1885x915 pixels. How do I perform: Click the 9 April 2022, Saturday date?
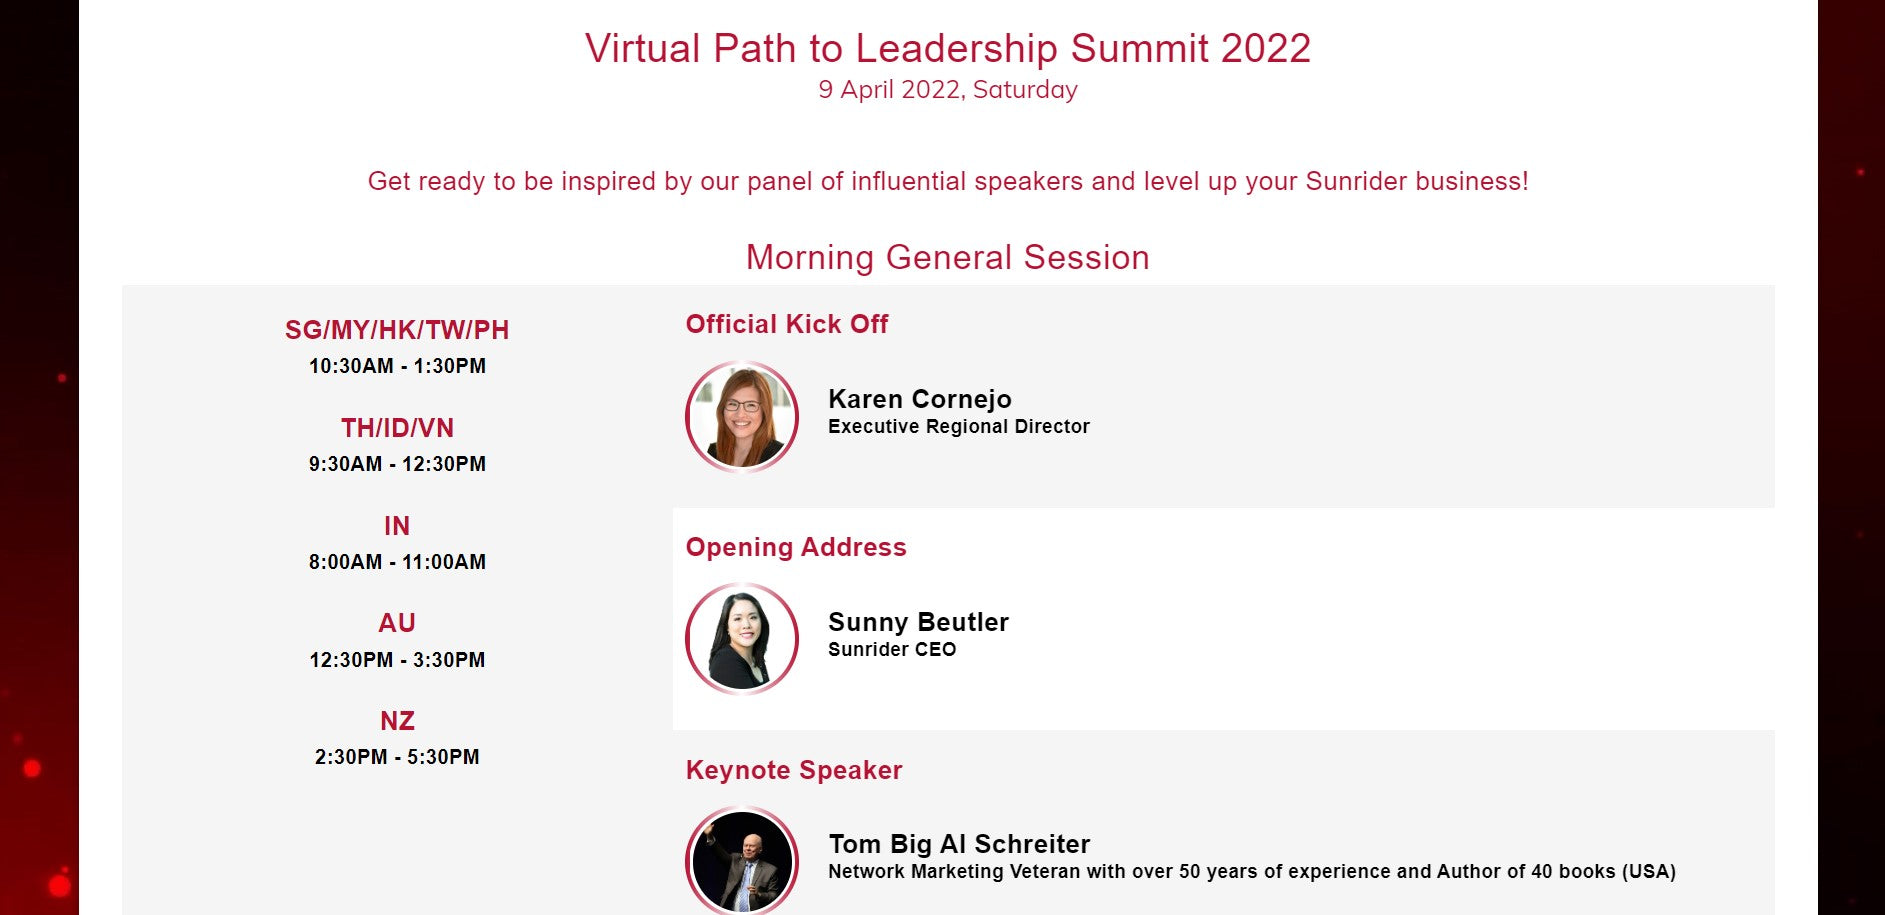[x=948, y=90]
